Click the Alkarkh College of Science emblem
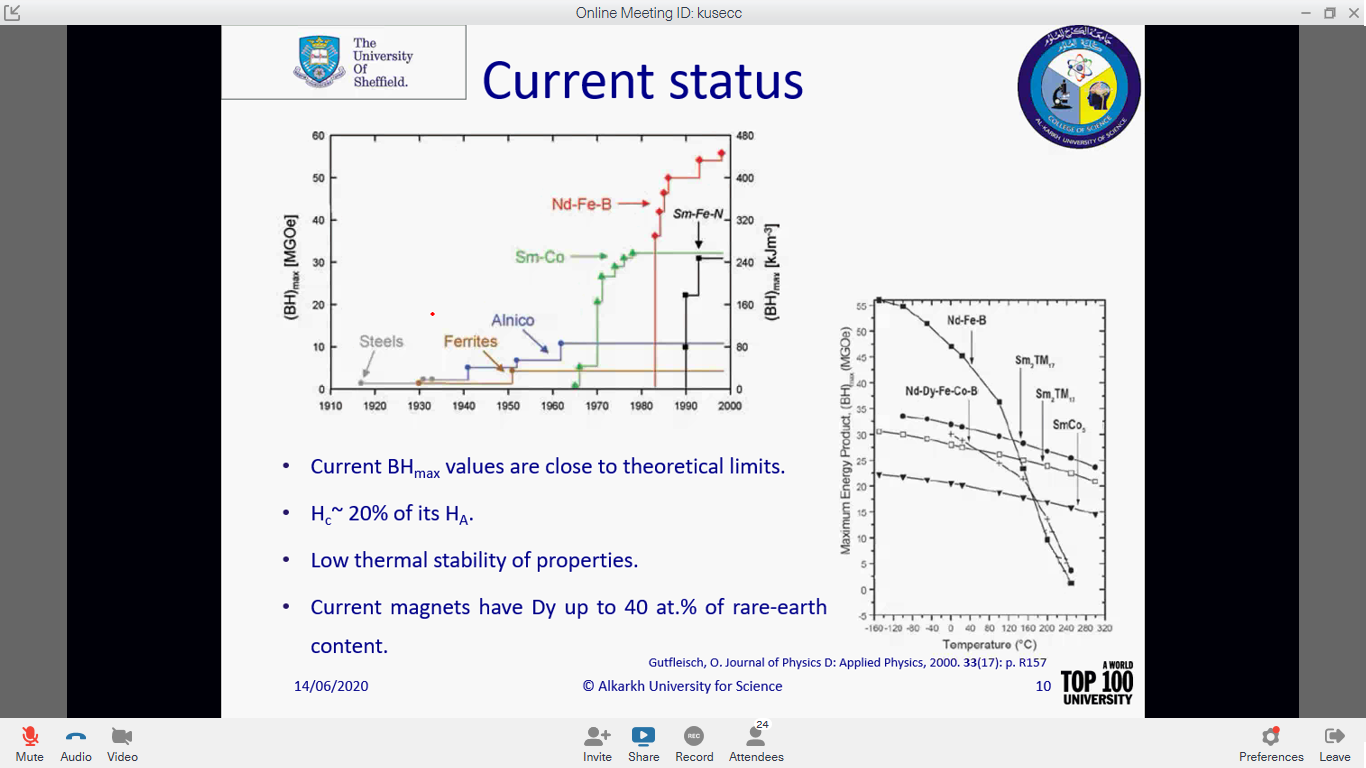Screen dimensions: 1366x768 coord(1079,87)
